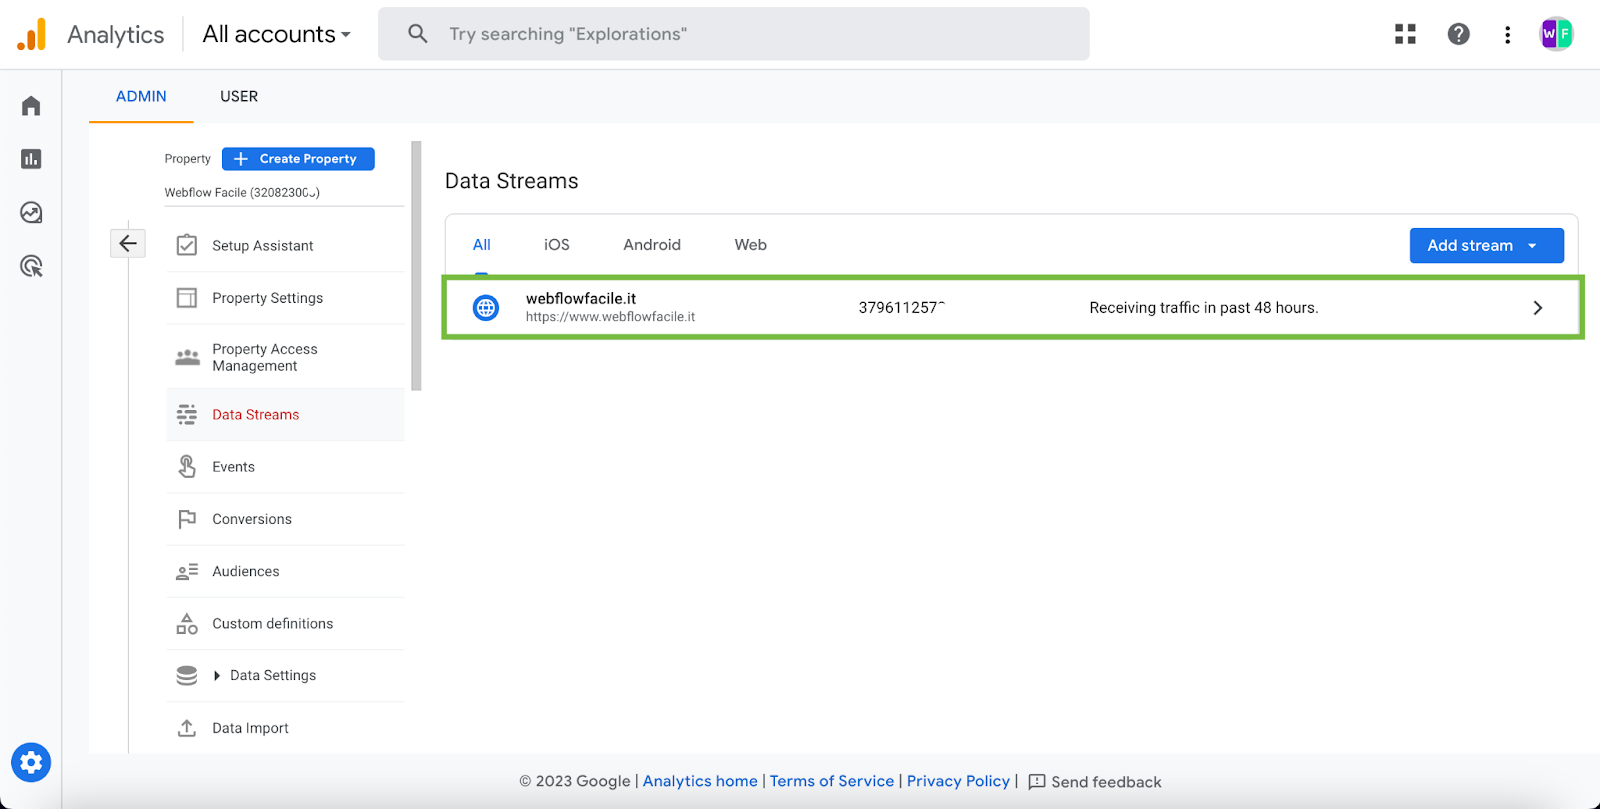Click the Audiences icon

[x=187, y=572]
